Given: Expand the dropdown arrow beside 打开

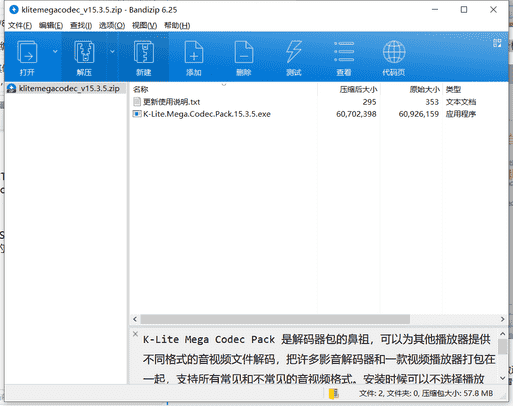Looking at the screenshot, I should click(x=55, y=51).
